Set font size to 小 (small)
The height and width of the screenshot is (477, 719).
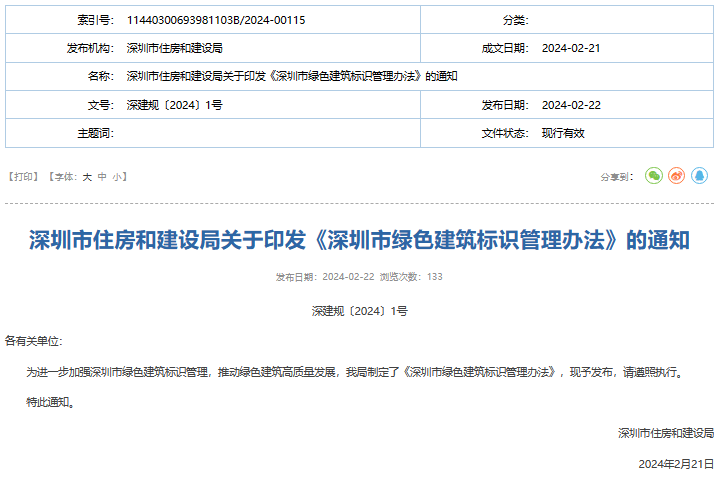(116, 177)
